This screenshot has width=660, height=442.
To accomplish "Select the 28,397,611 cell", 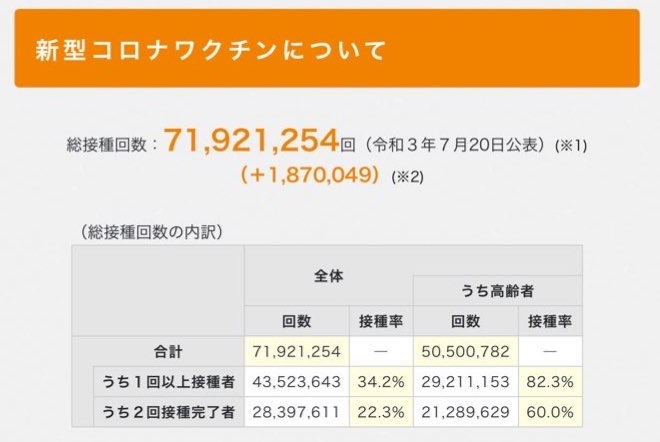I will point(297,410).
